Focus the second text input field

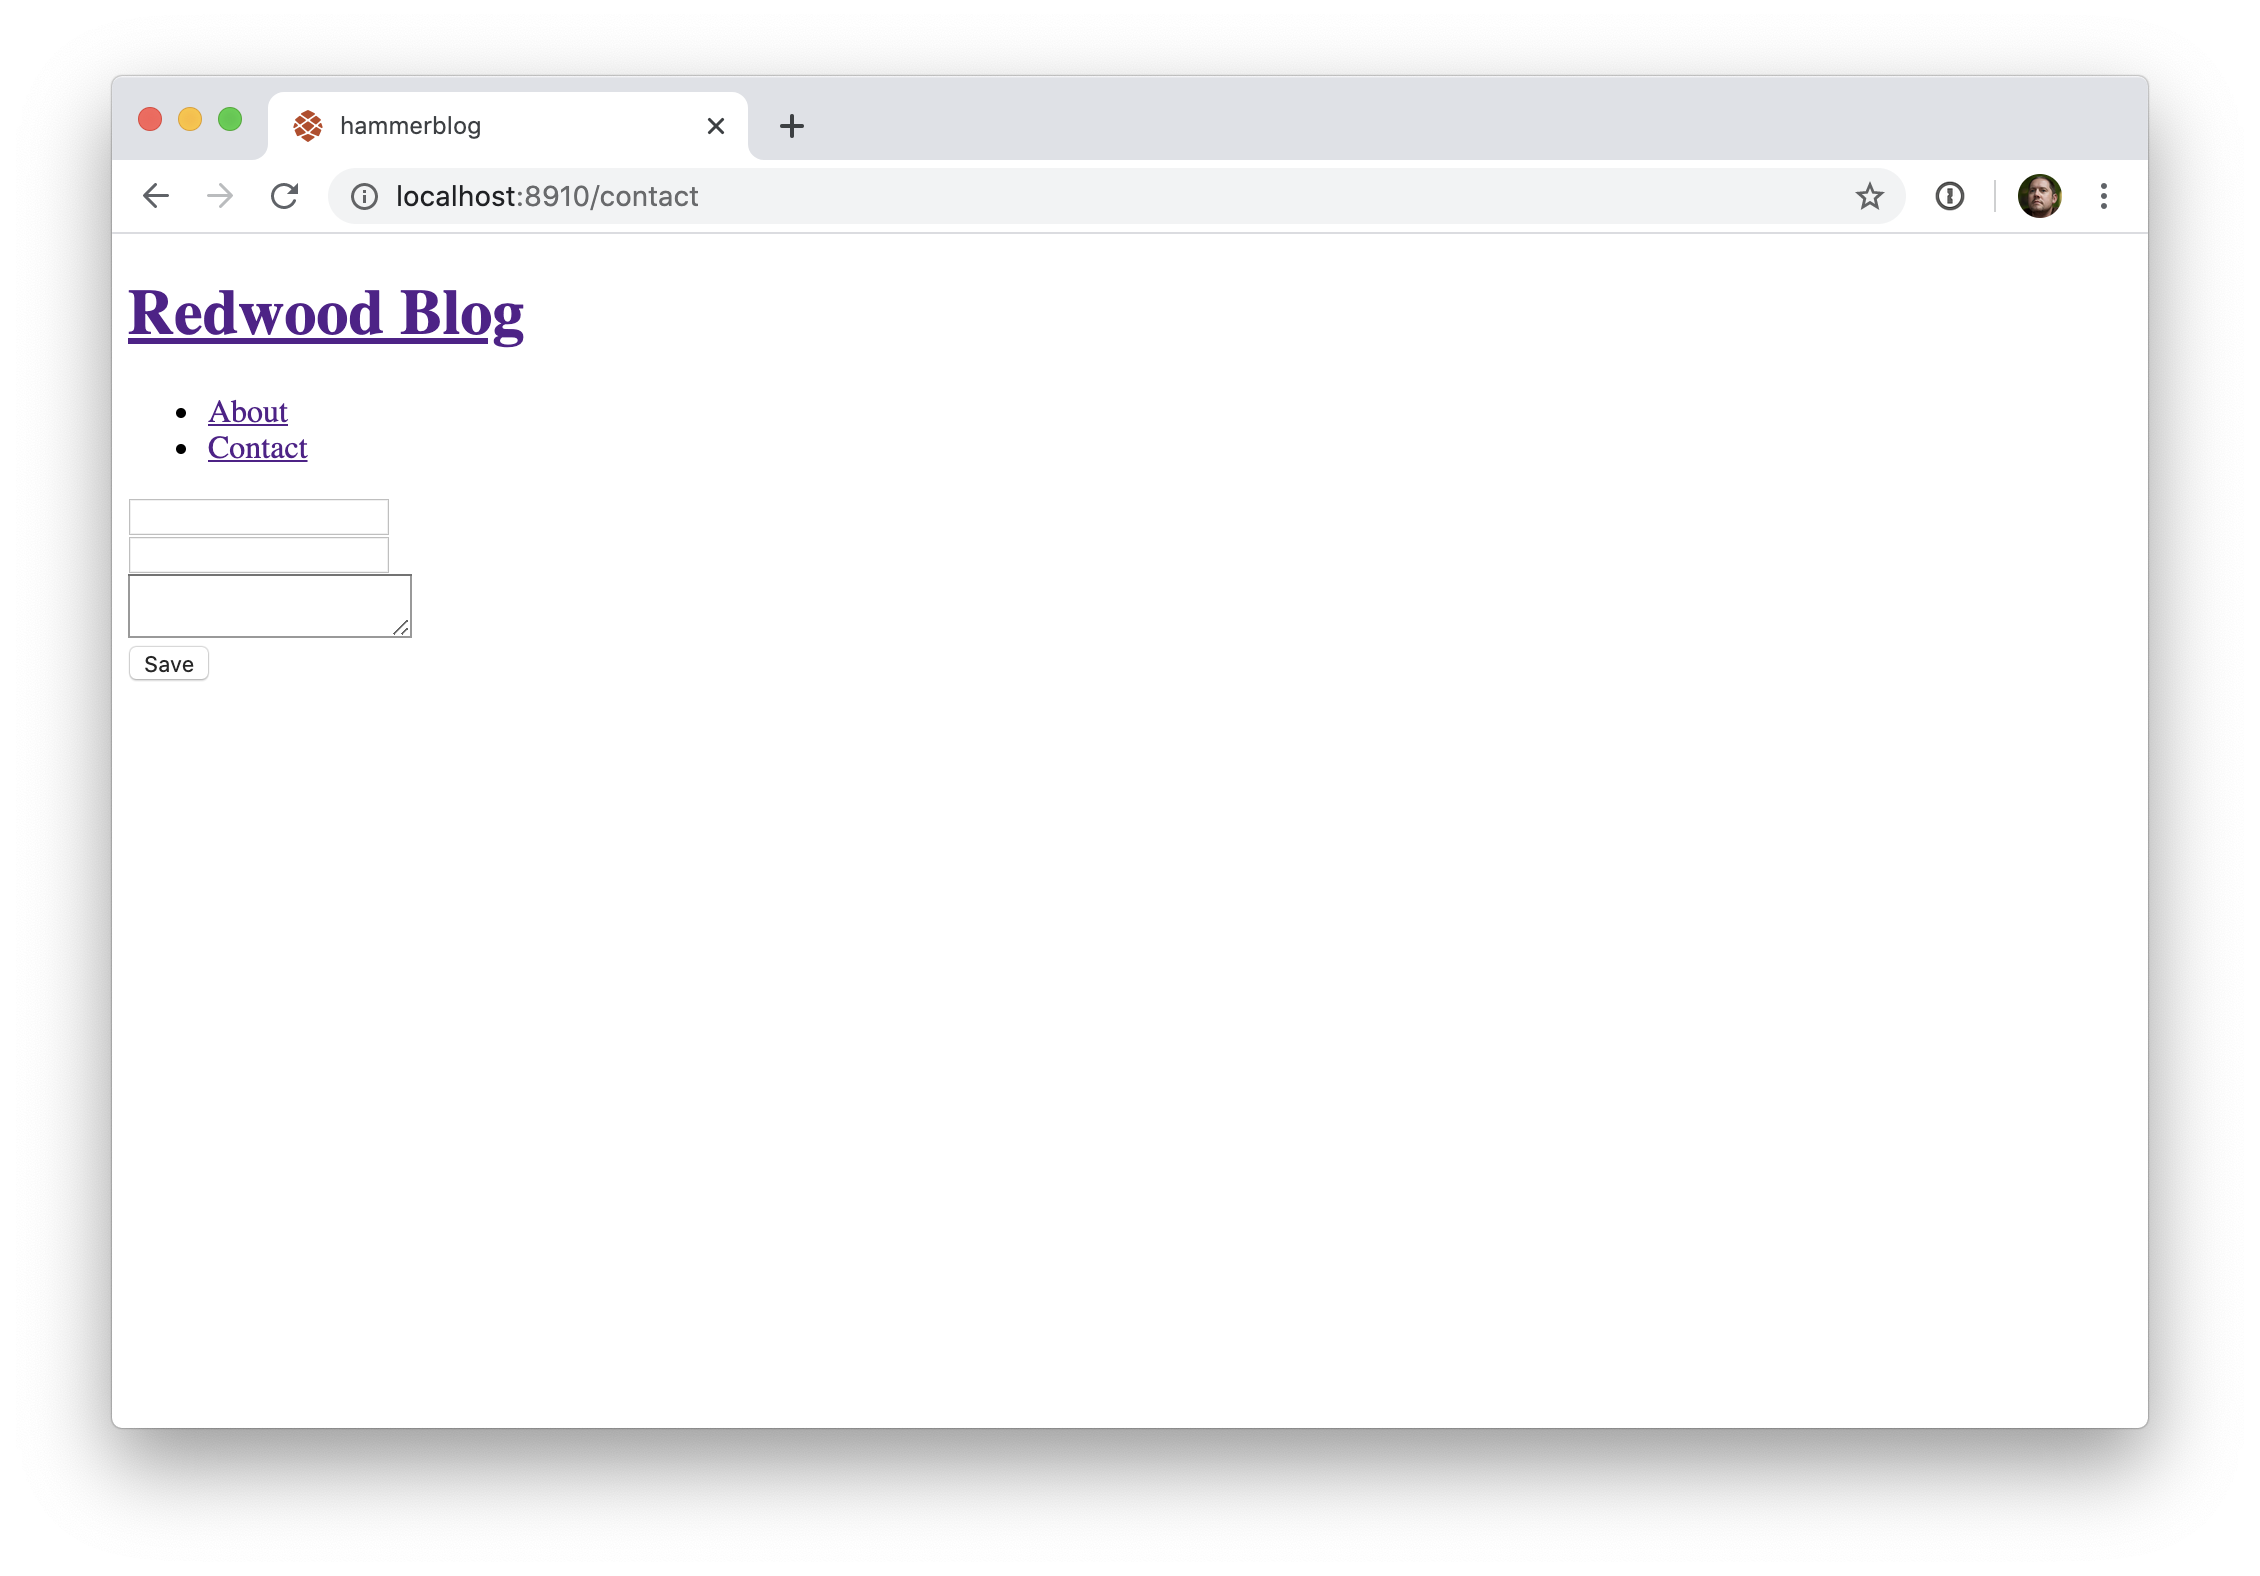click(259, 555)
